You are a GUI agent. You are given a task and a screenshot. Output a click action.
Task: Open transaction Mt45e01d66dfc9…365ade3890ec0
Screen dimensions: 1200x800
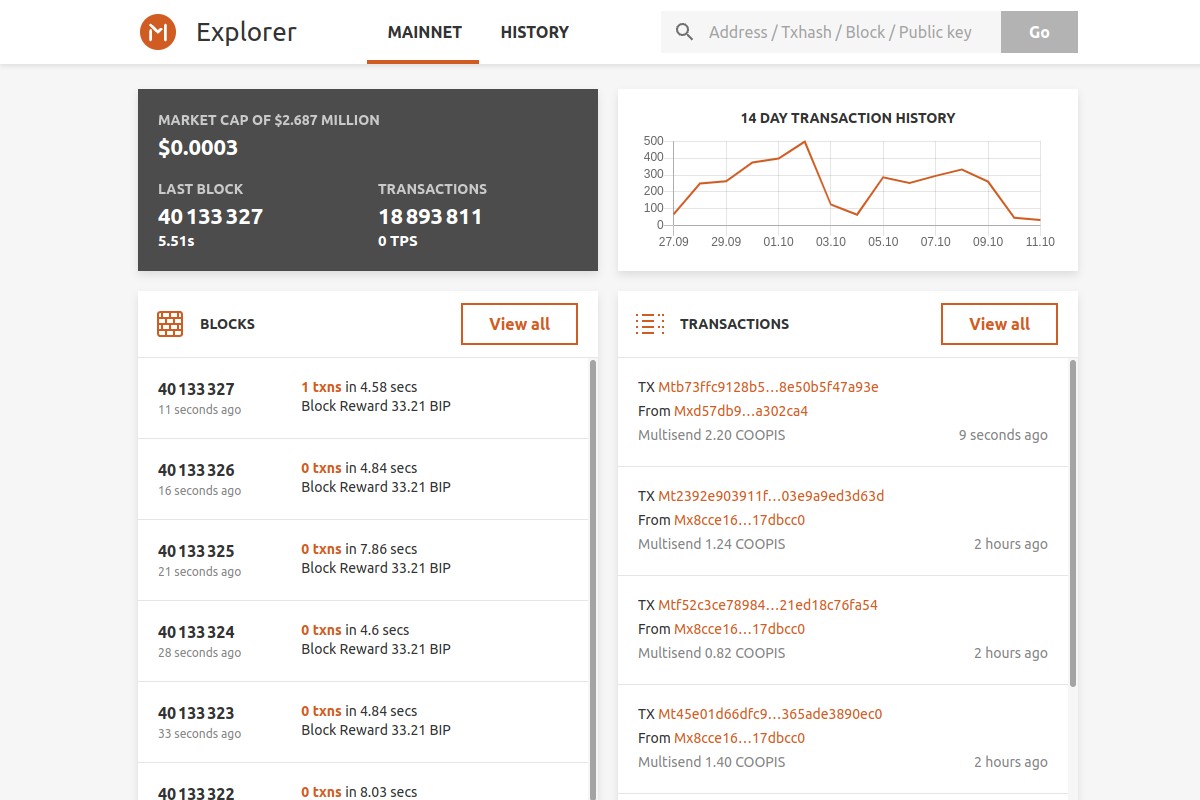770,714
